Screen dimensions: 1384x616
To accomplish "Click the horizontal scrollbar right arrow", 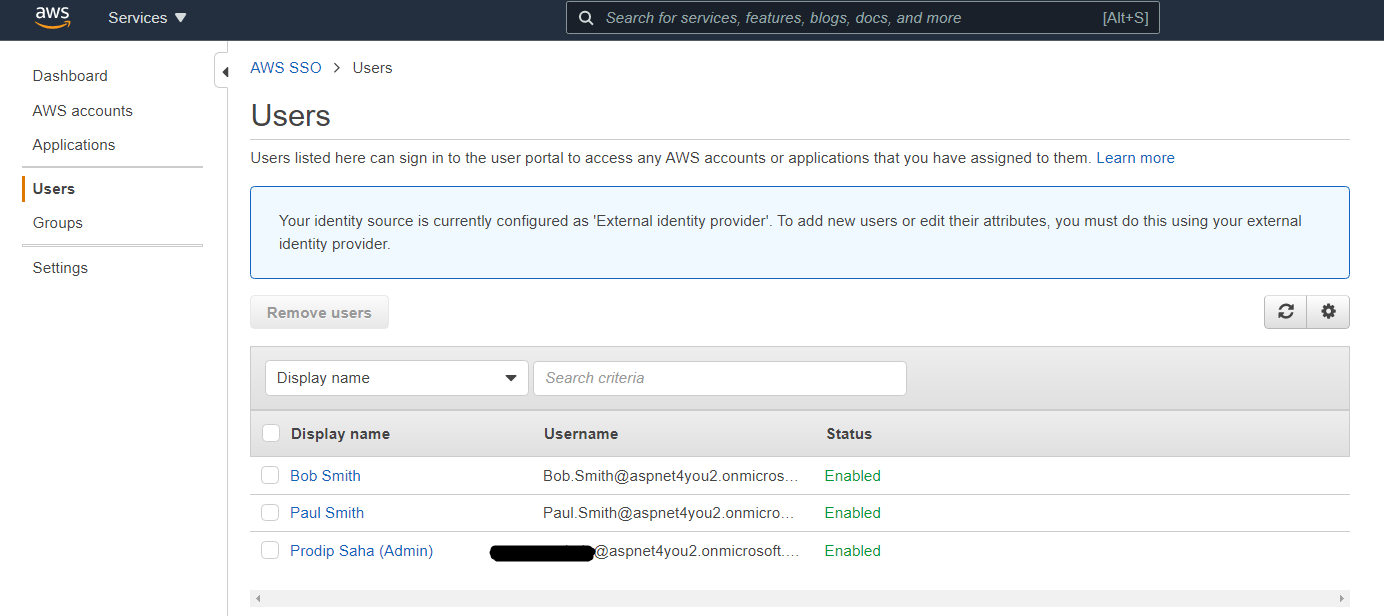I will click(x=1341, y=598).
